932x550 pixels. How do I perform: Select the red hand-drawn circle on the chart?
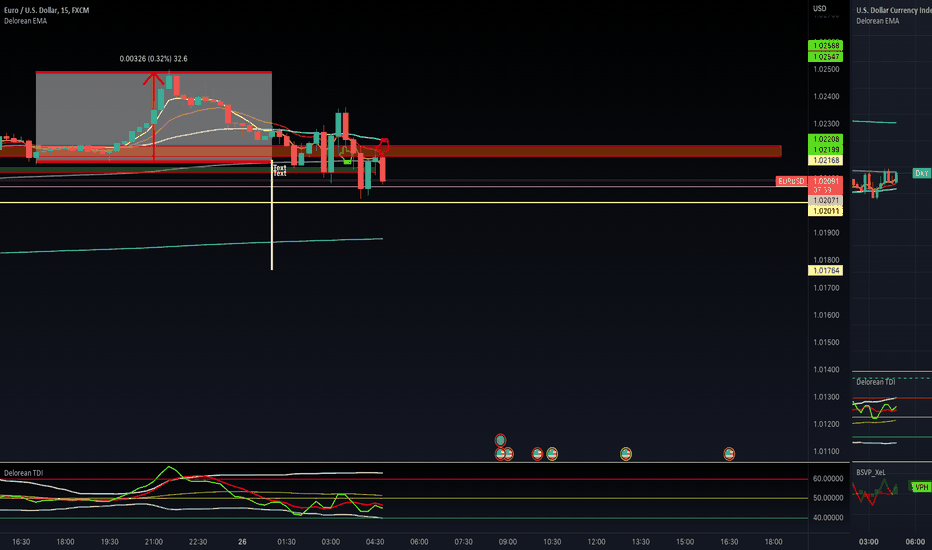[383, 146]
